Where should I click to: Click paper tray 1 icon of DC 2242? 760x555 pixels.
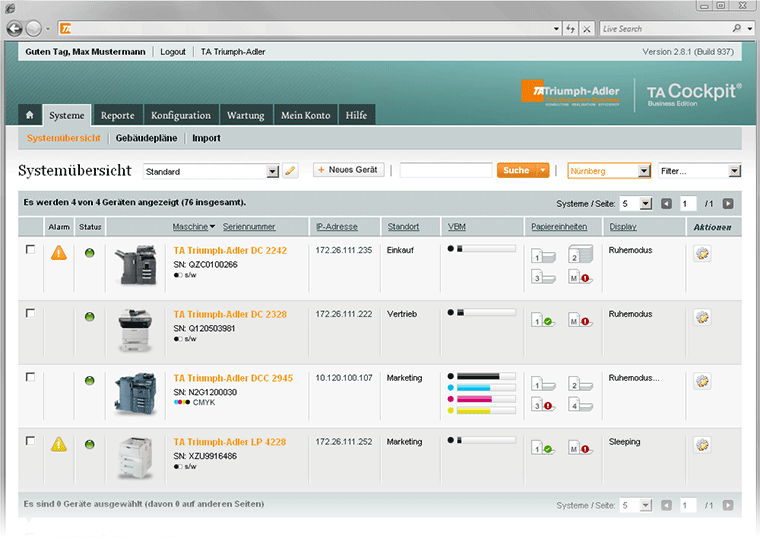tap(543, 256)
